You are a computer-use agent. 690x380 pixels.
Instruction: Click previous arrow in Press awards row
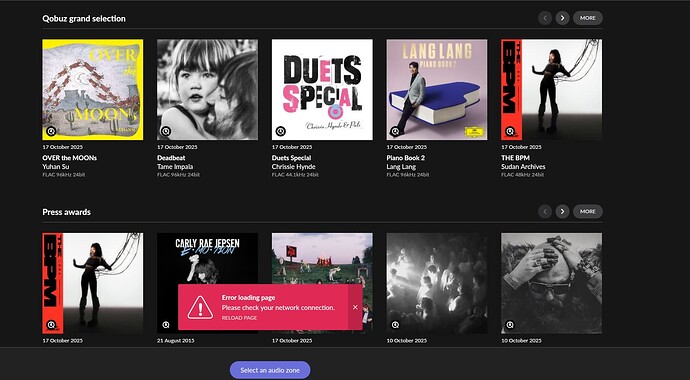coord(545,212)
